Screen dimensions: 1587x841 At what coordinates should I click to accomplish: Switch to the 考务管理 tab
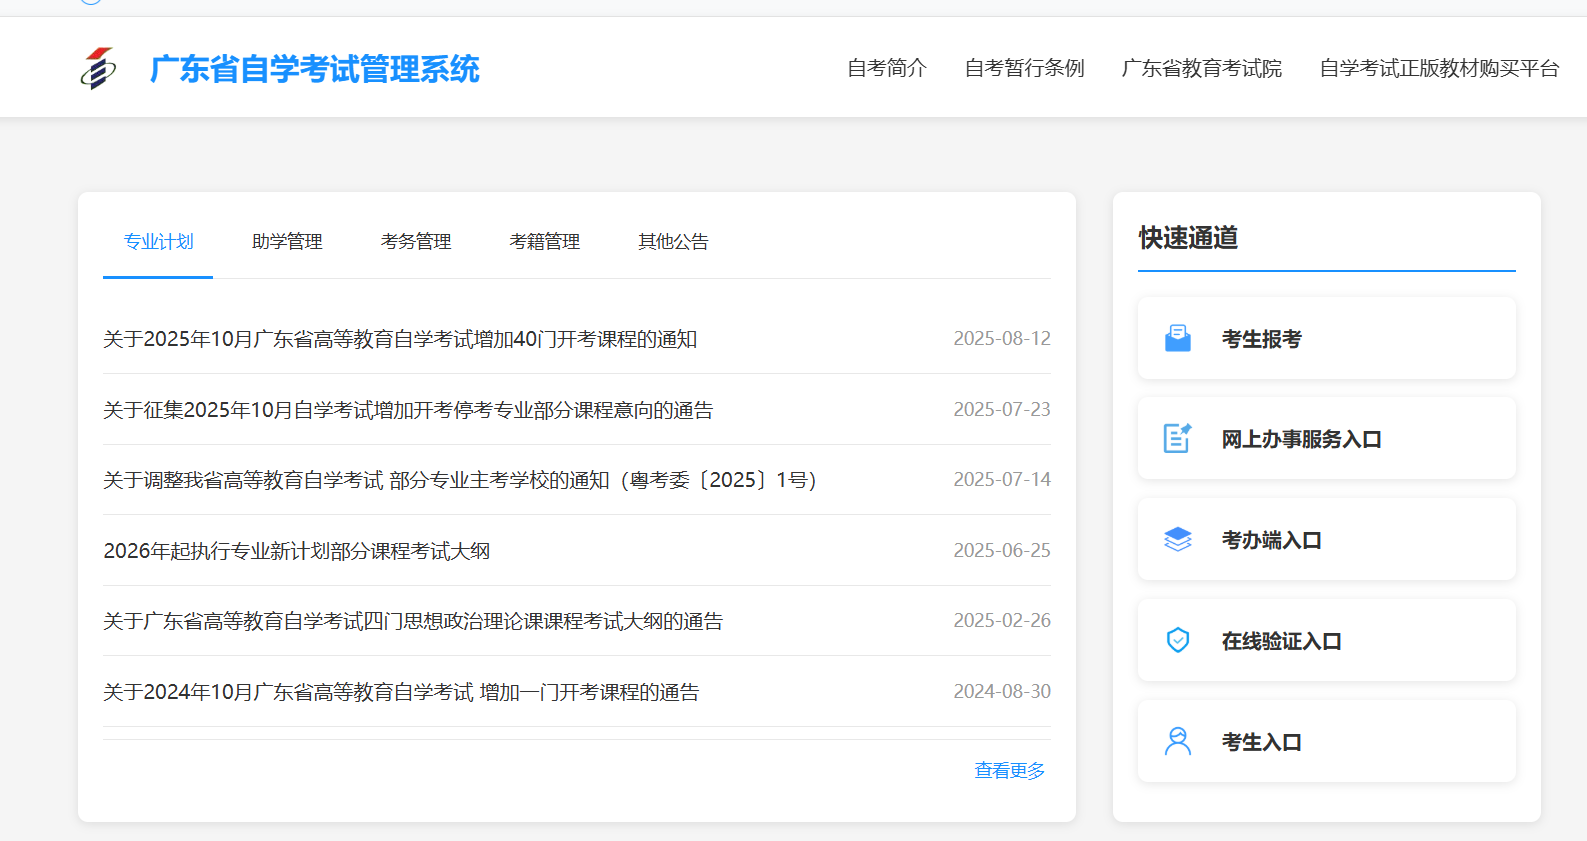tap(416, 242)
